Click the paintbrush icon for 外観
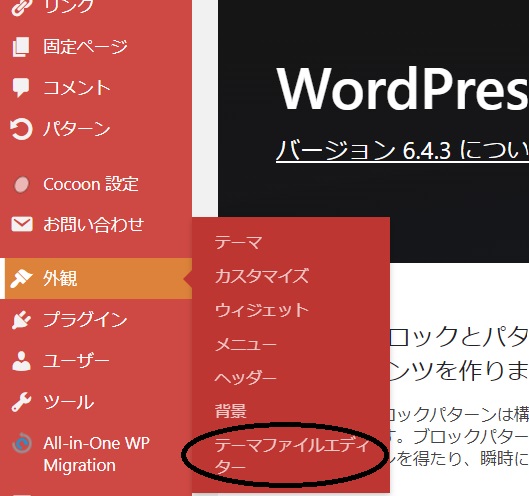529x496 pixels. [21, 279]
